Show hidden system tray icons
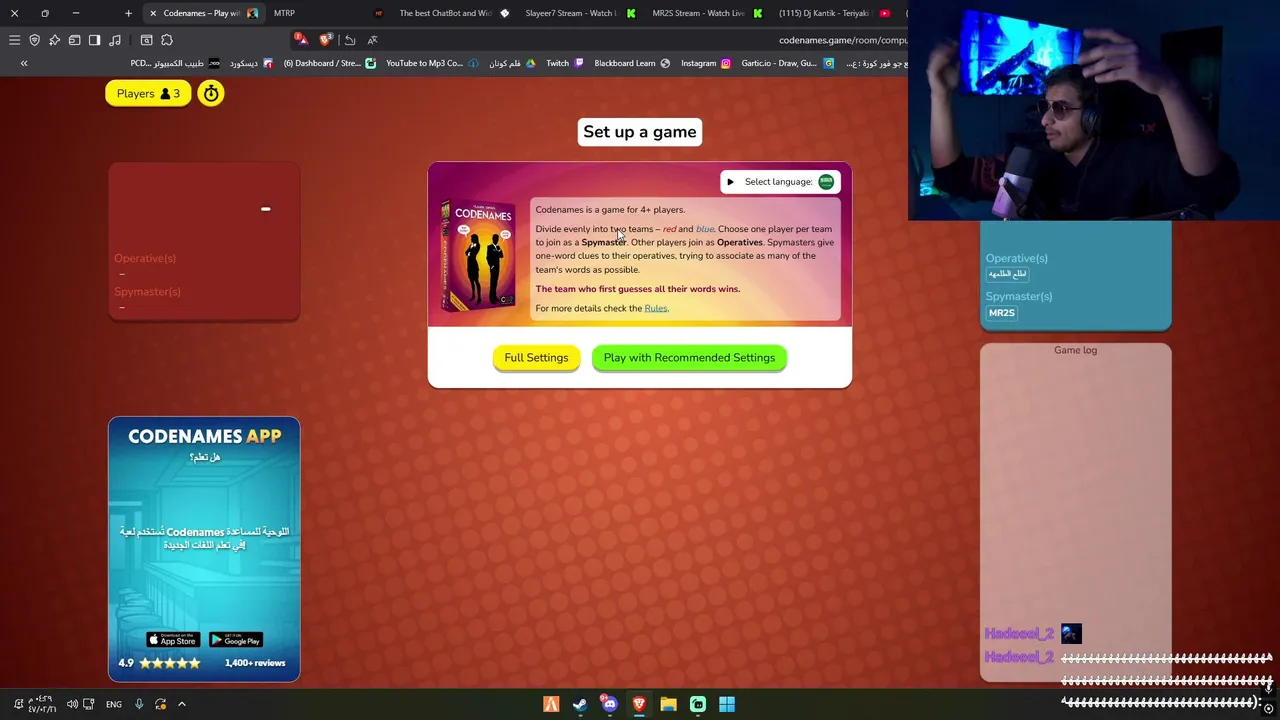The height and width of the screenshot is (720, 1280). pyautogui.click(x=182, y=704)
